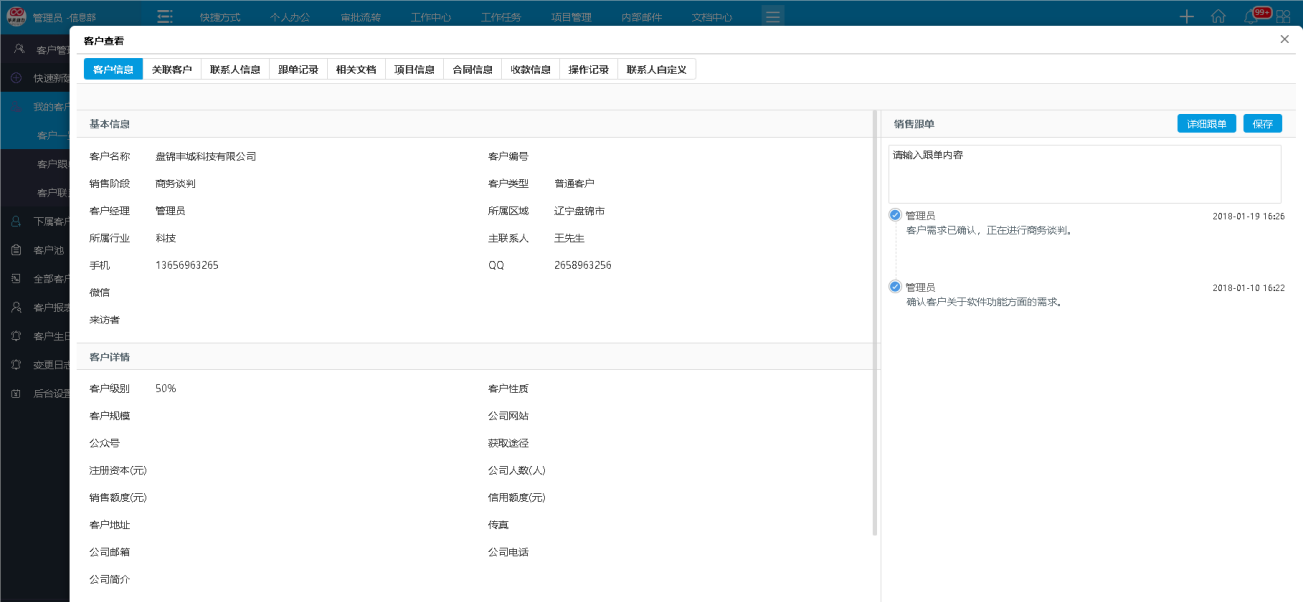Viewport: 1303px width, 602px height.
Task: Click the 快速新建 plus icon in sidebar
Action: pyautogui.click(x=16, y=78)
